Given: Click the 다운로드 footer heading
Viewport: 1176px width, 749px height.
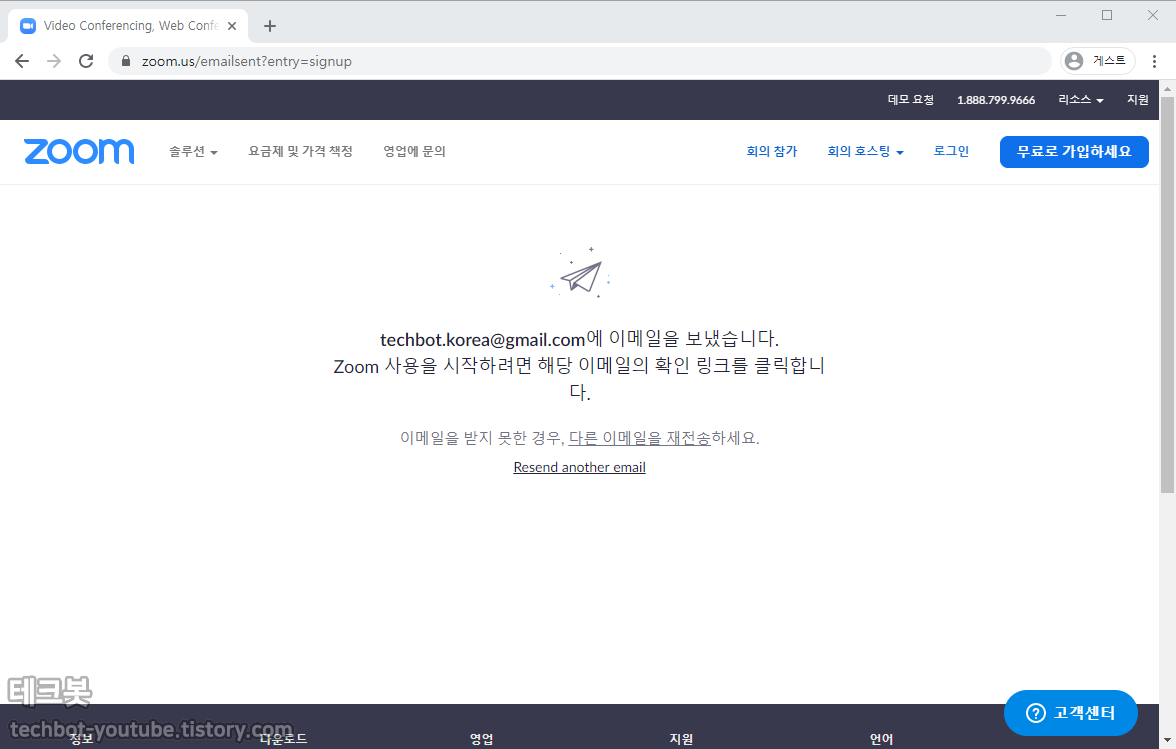Looking at the screenshot, I should coord(284,739).
